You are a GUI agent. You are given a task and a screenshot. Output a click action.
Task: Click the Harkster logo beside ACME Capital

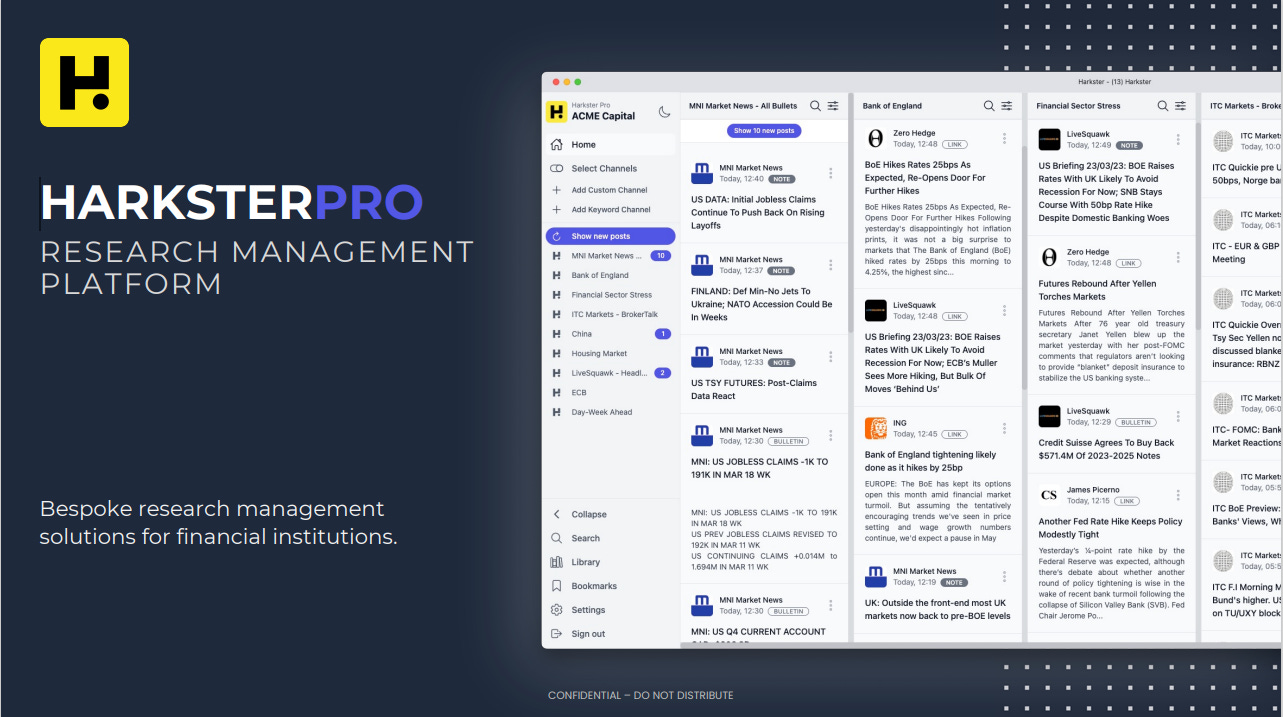point(556,111)
